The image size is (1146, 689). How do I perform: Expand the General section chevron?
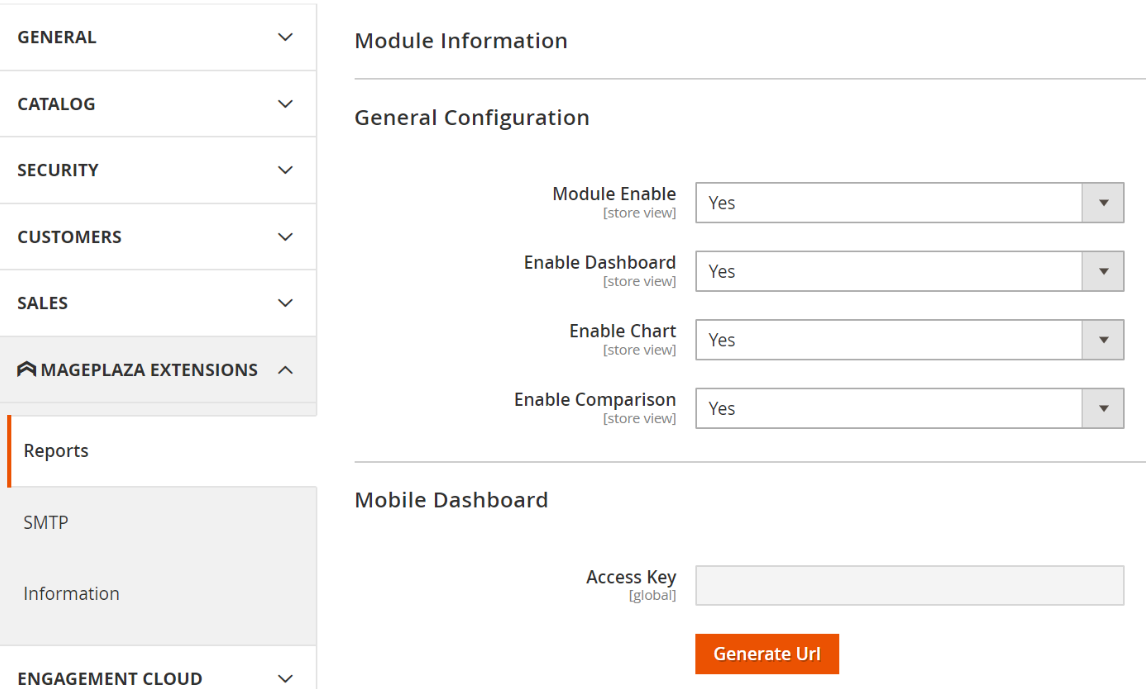[x=285, y=37]
